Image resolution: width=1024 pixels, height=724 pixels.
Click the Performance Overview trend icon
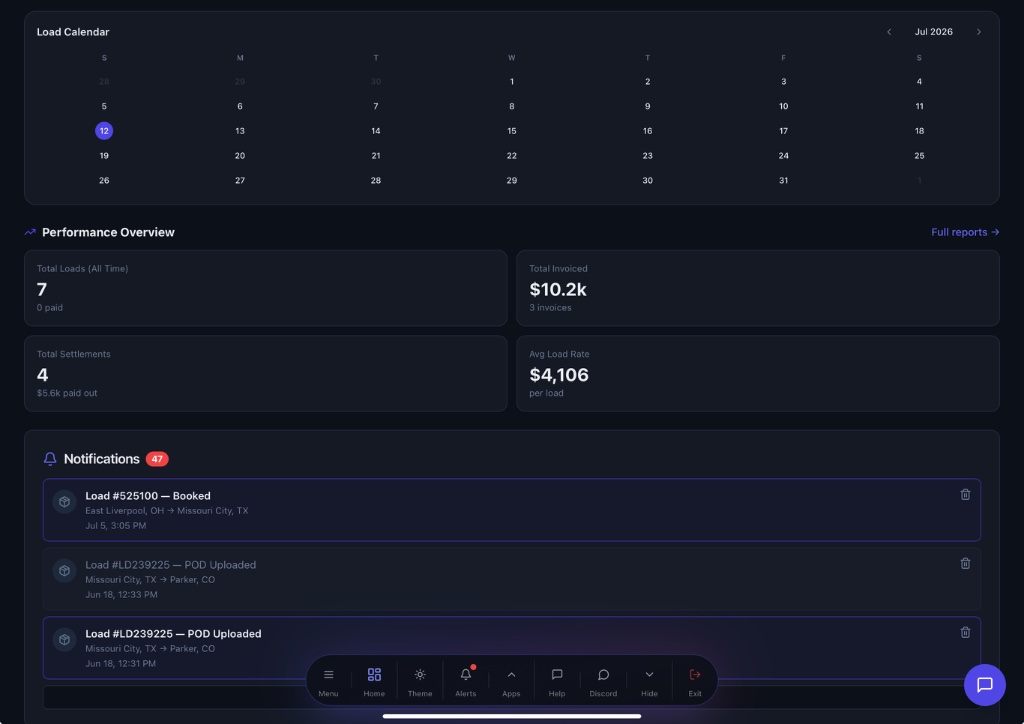point(30,232)
